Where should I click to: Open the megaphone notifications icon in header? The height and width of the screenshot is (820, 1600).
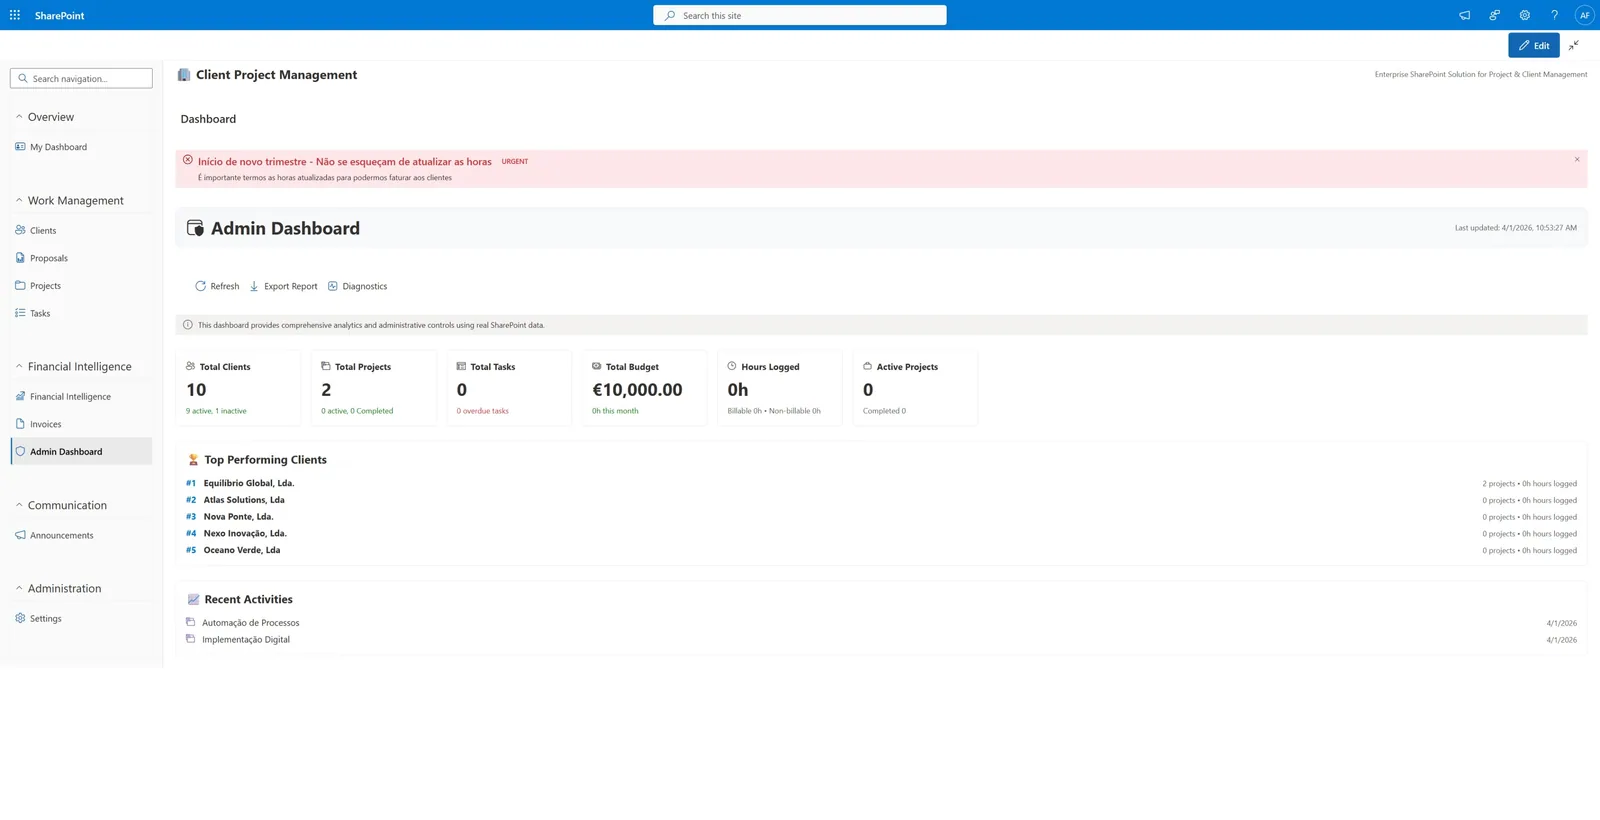click(x=1464, y=15)
